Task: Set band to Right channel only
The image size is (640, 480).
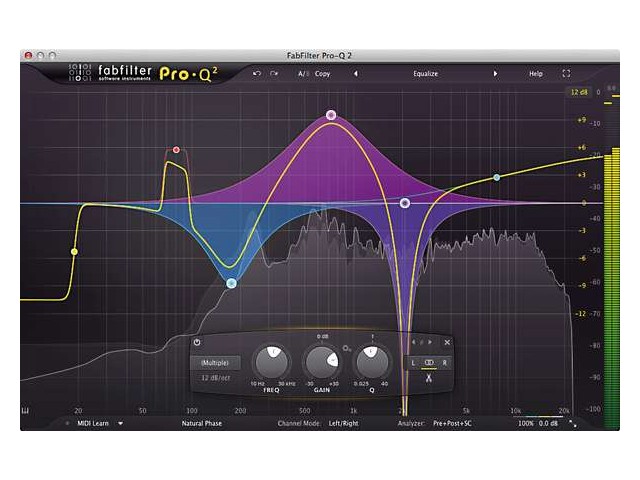Action: coord(444,362)
